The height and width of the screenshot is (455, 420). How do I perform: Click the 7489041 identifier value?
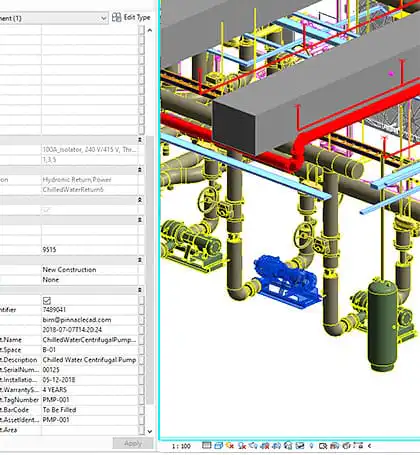54,310
